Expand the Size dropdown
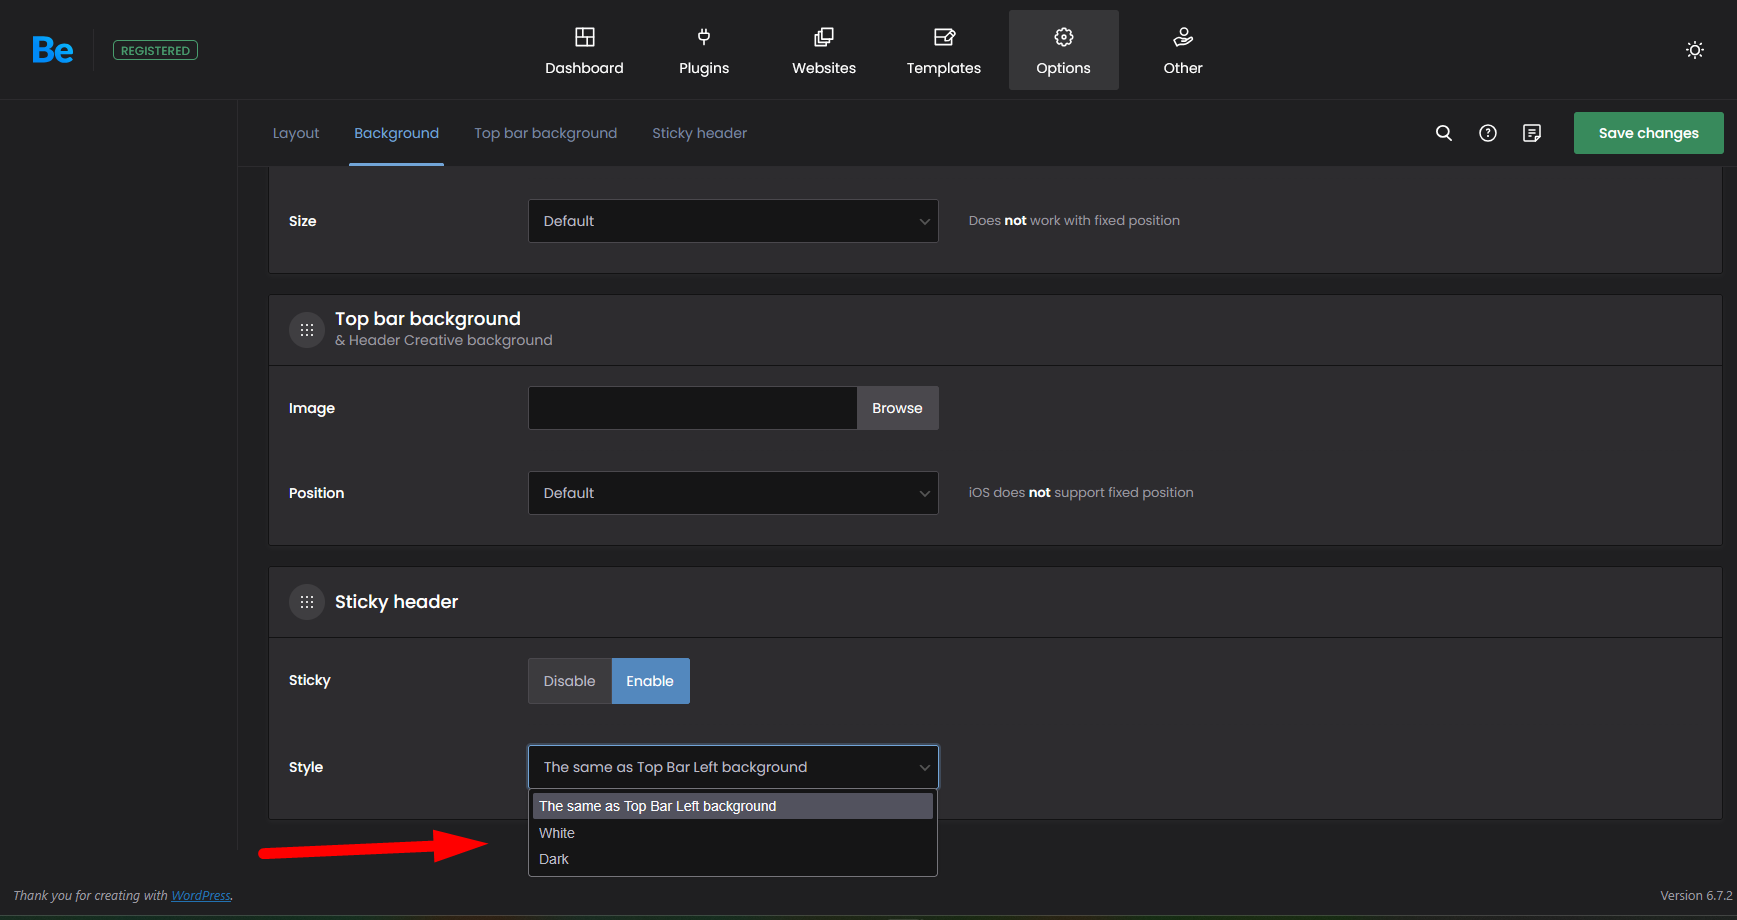 (733, 221)
